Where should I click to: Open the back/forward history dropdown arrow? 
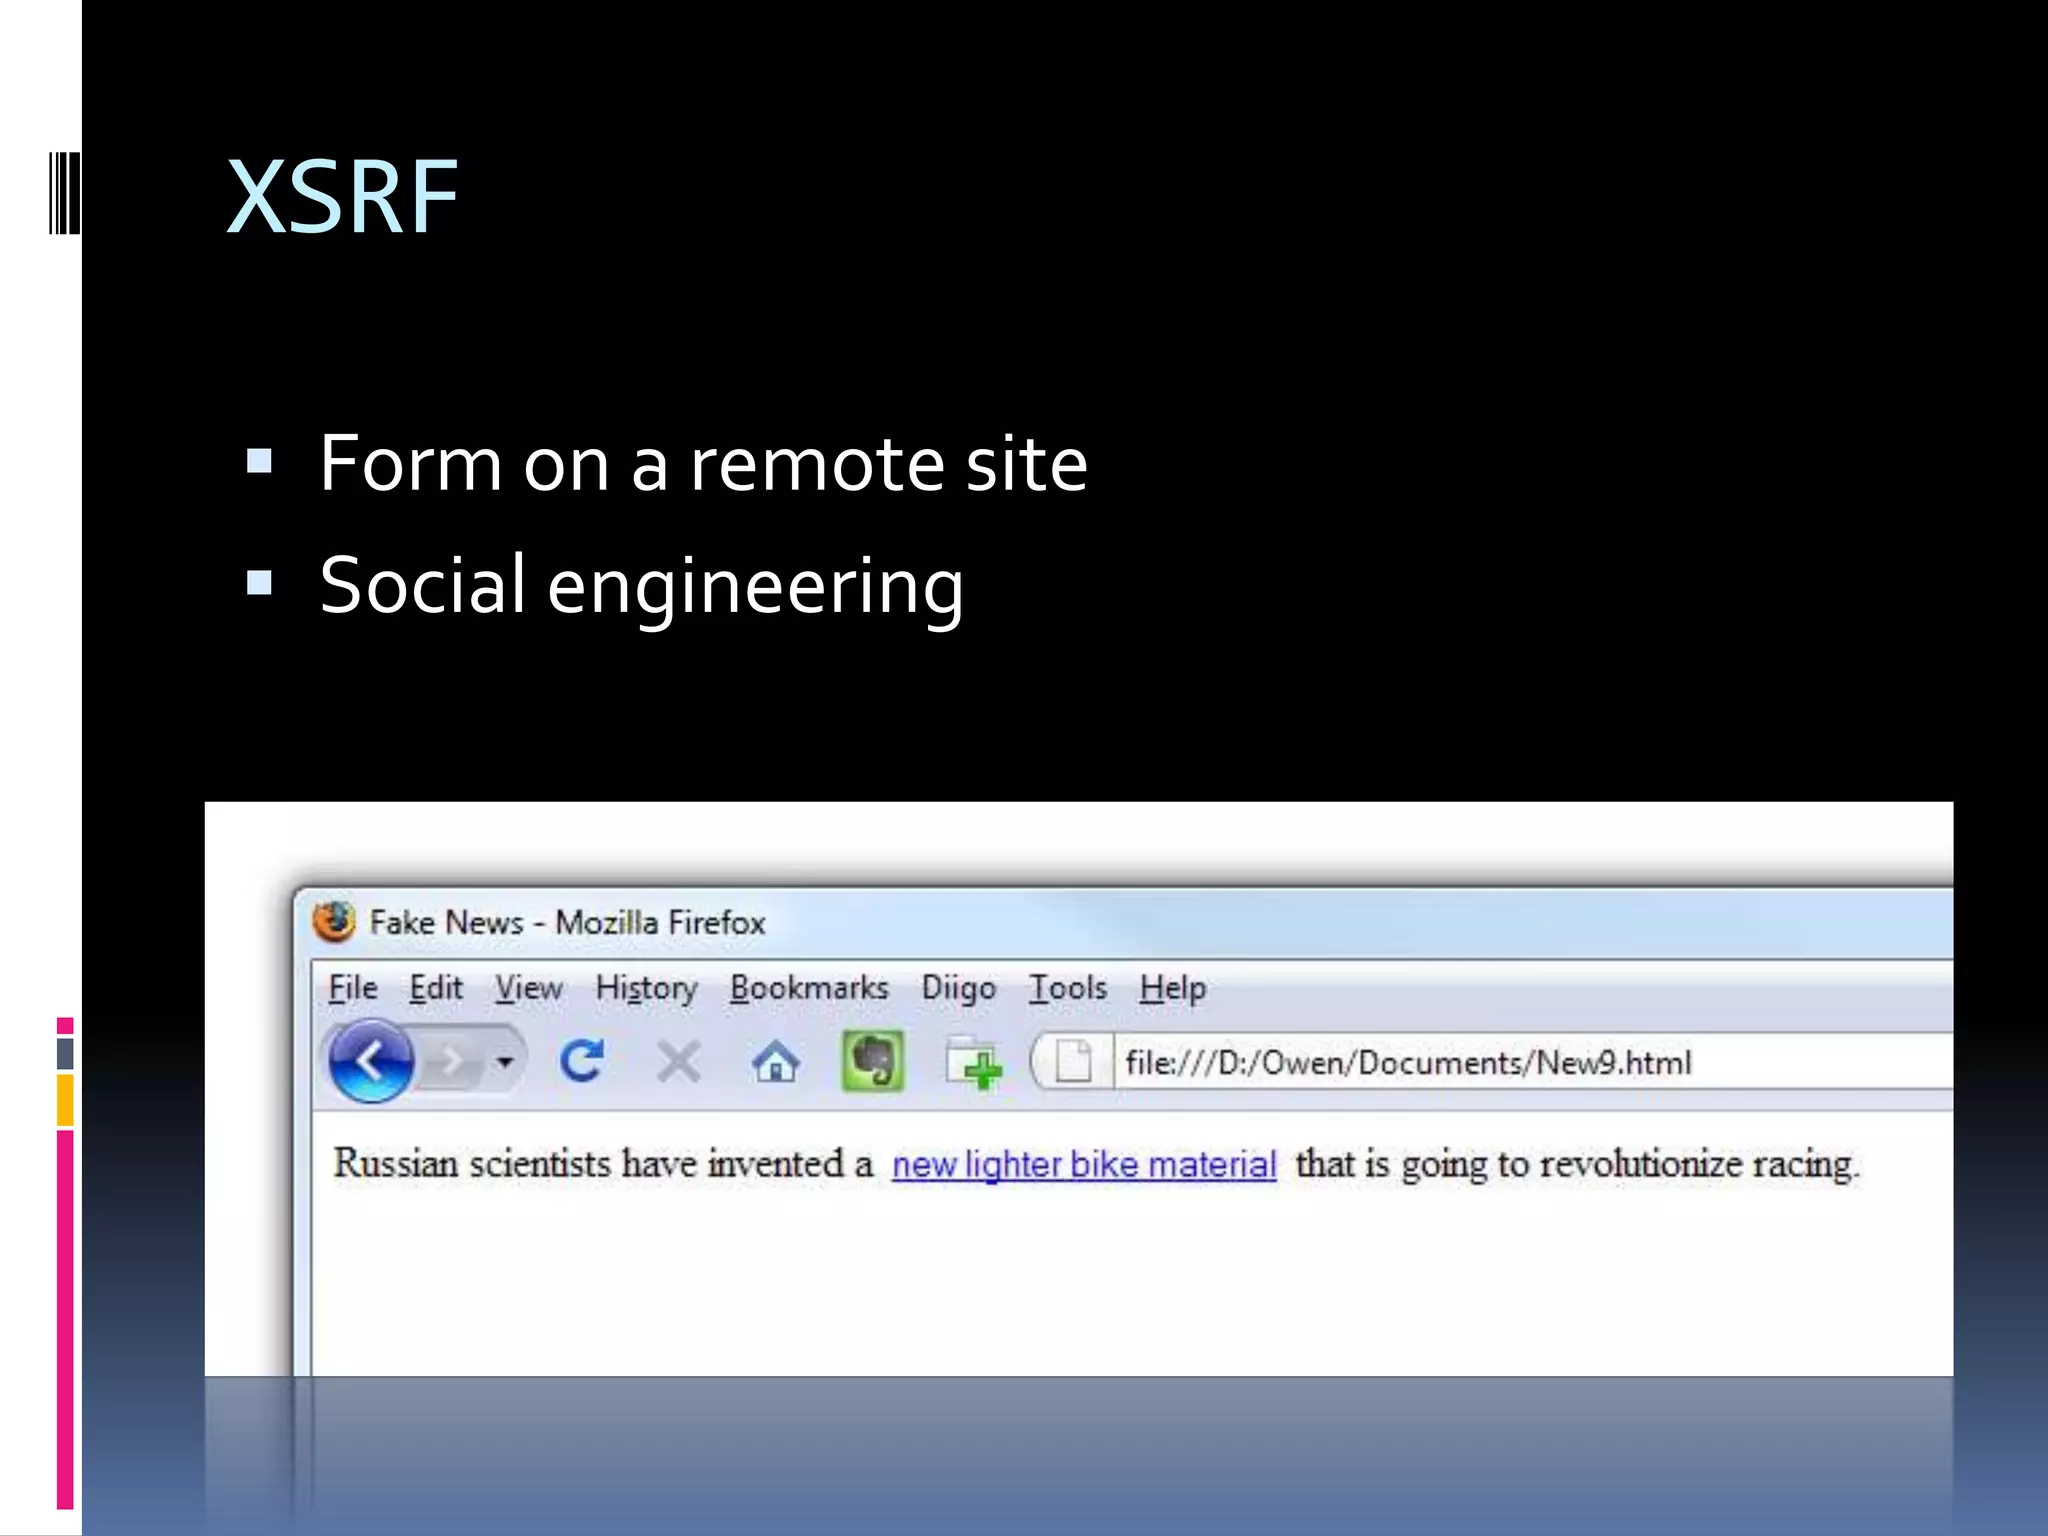click(506, 1061)
